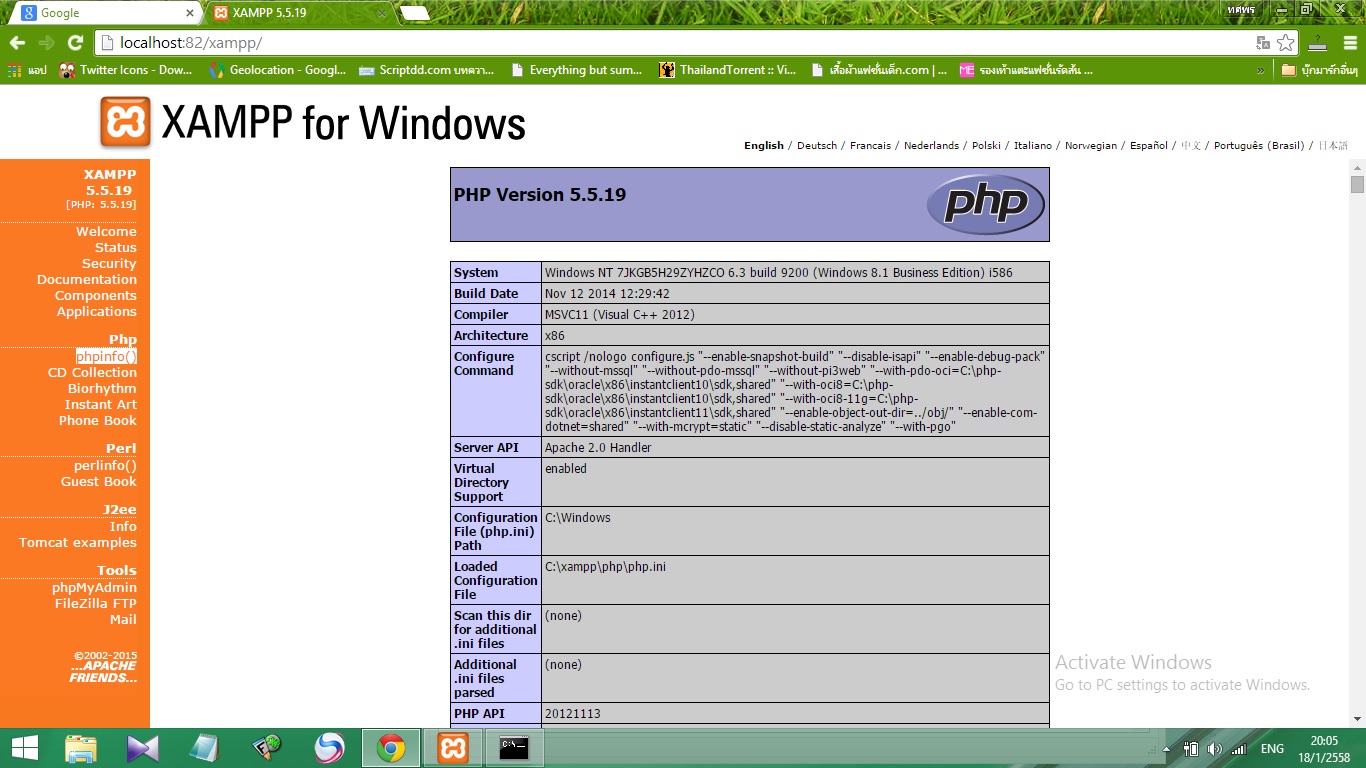Viewport: 1366px width, 768px height.
Task: Open ThailandTorrent bookmark
Action: point(728,70)
